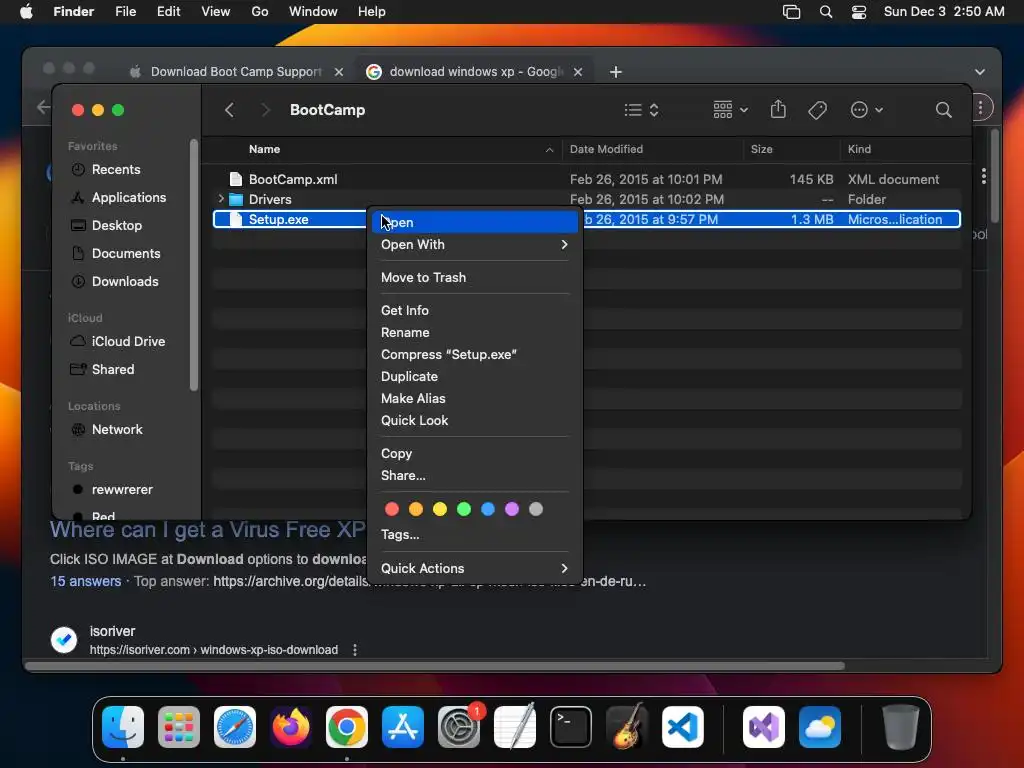Launch Visual Studio Code from the Dock

[683, 727]
